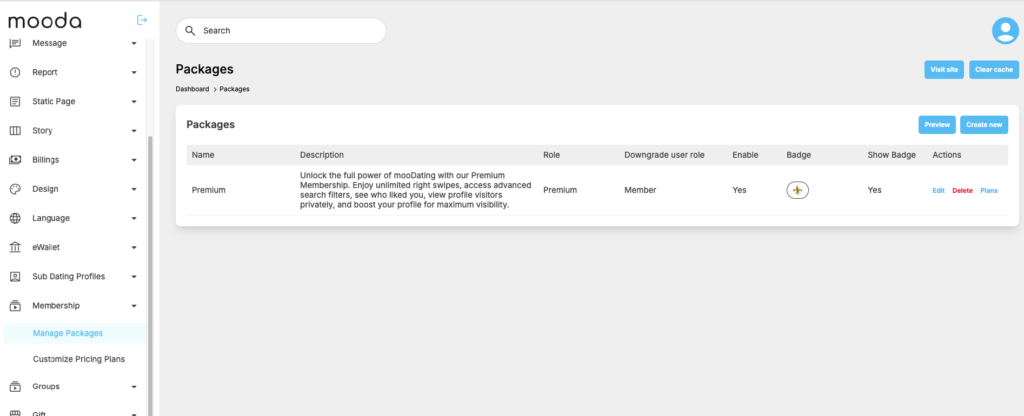
Task: Click the Static Page sidebar icon
Action: pyautogui.click(x=15, y=101)
